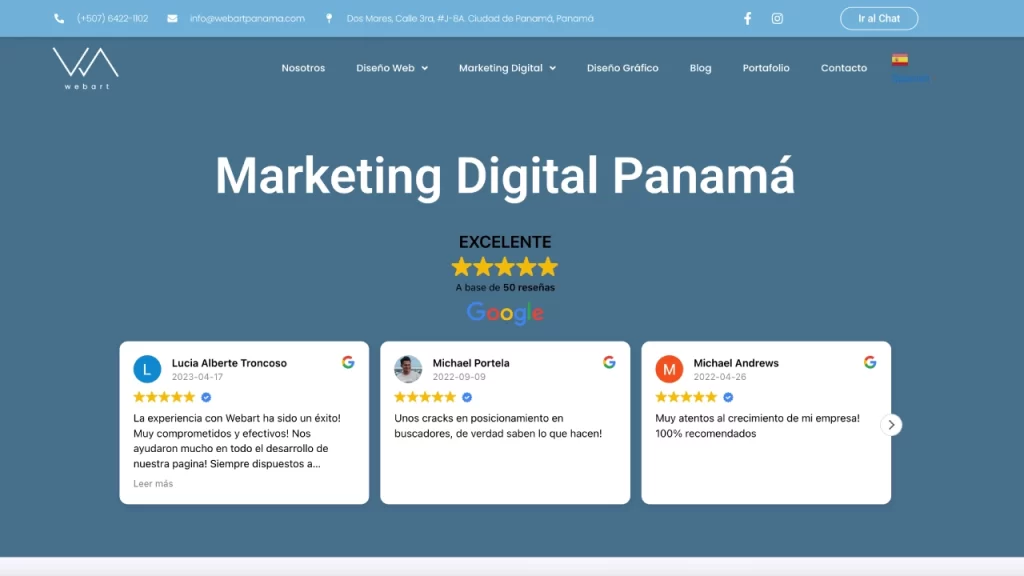Click the Español language label
The image size is (1024, 576).
(910, 78)
